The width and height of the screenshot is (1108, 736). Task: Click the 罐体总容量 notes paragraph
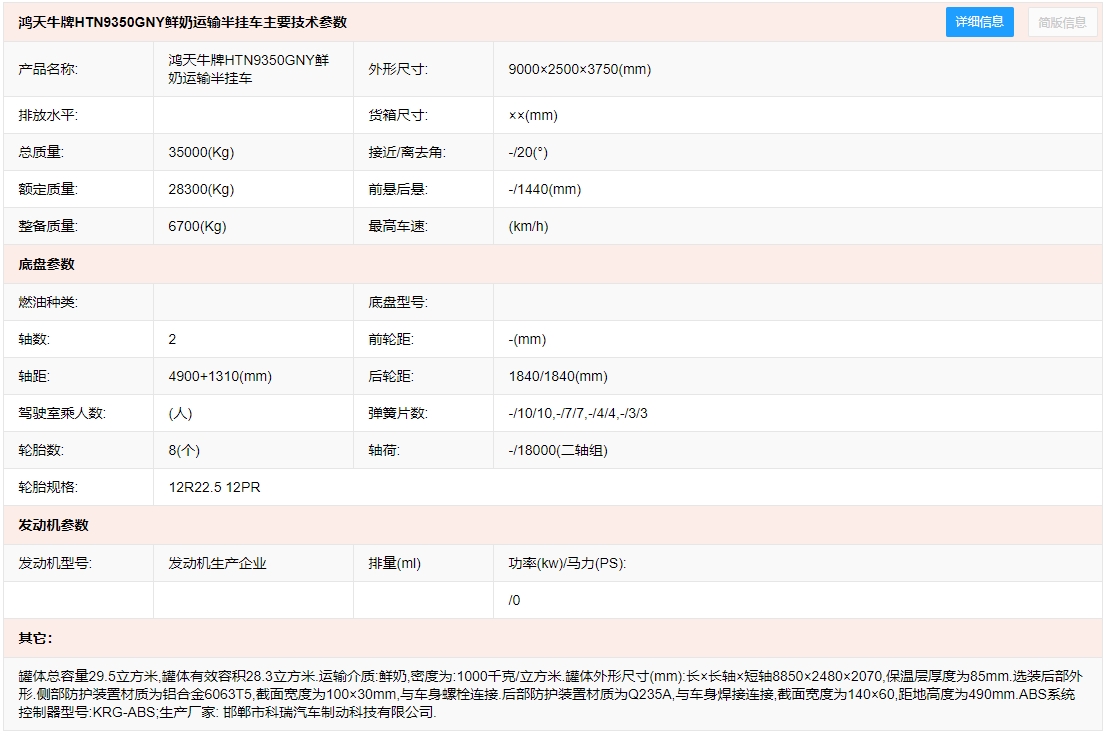(x=550, y=694)
